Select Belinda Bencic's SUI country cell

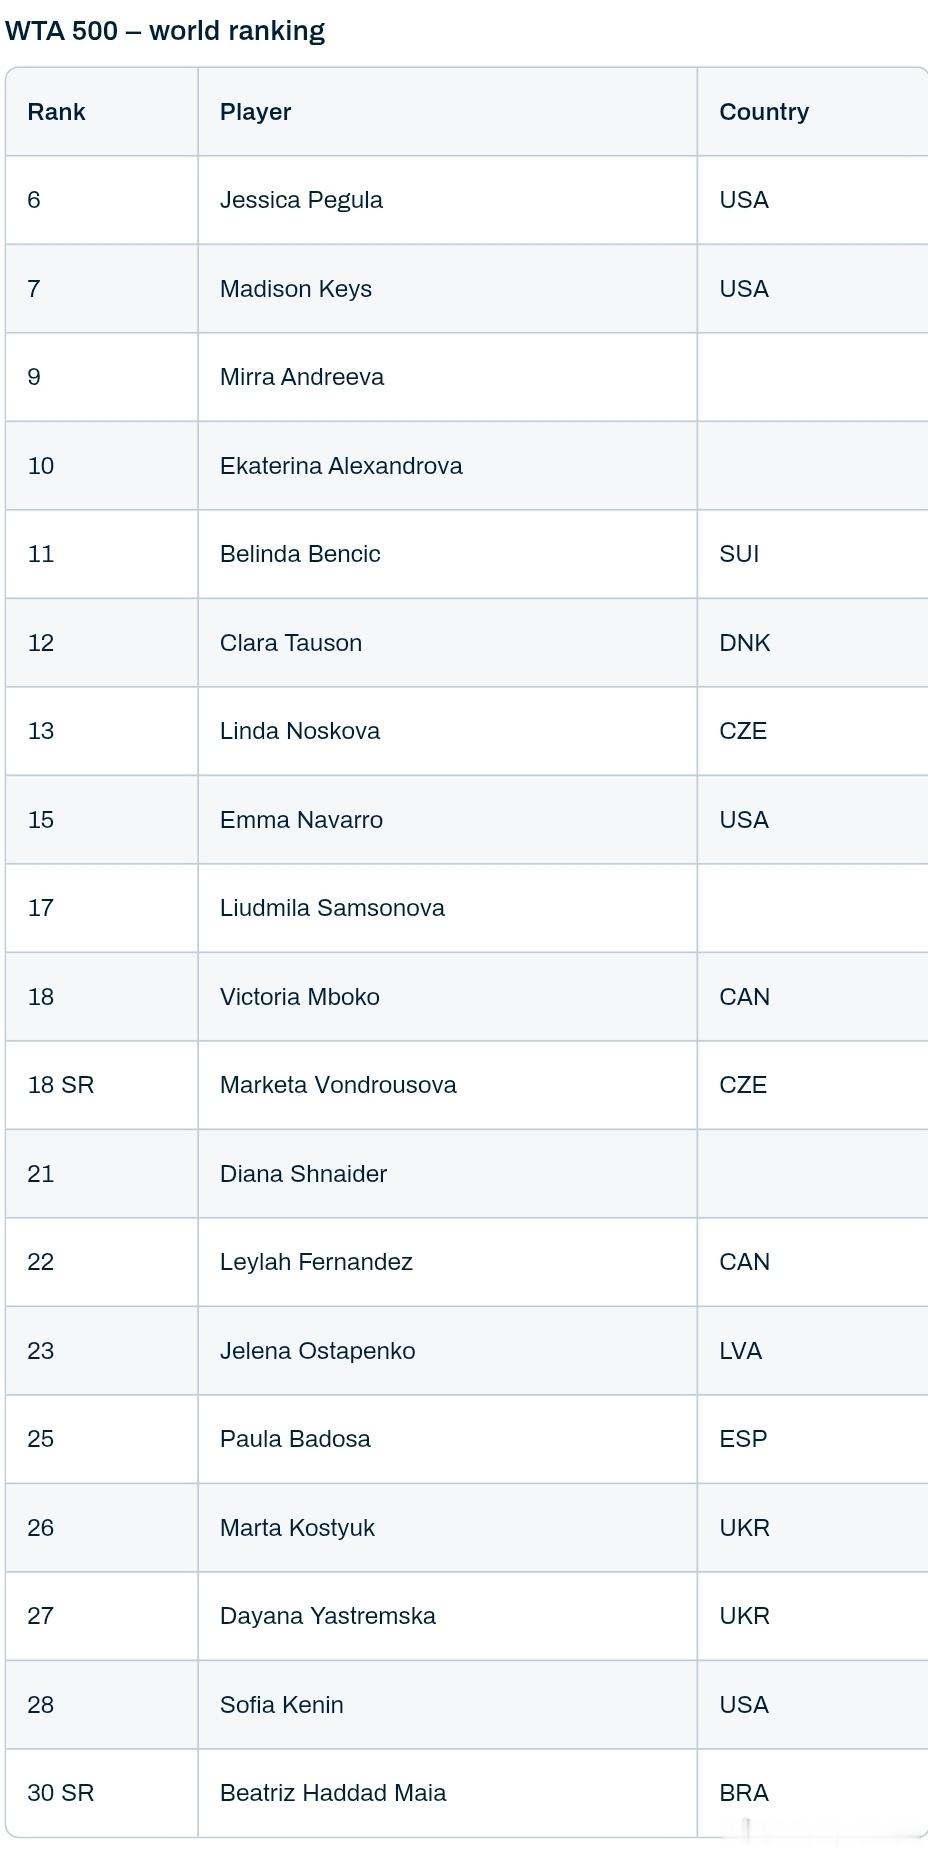click(x=739, y=554)
